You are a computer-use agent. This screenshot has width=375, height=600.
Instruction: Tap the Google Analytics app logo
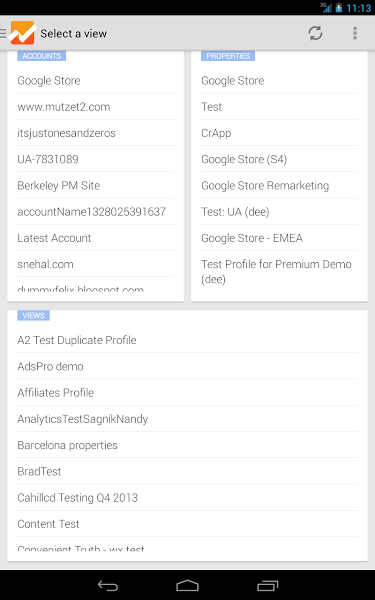click(23, 33)
